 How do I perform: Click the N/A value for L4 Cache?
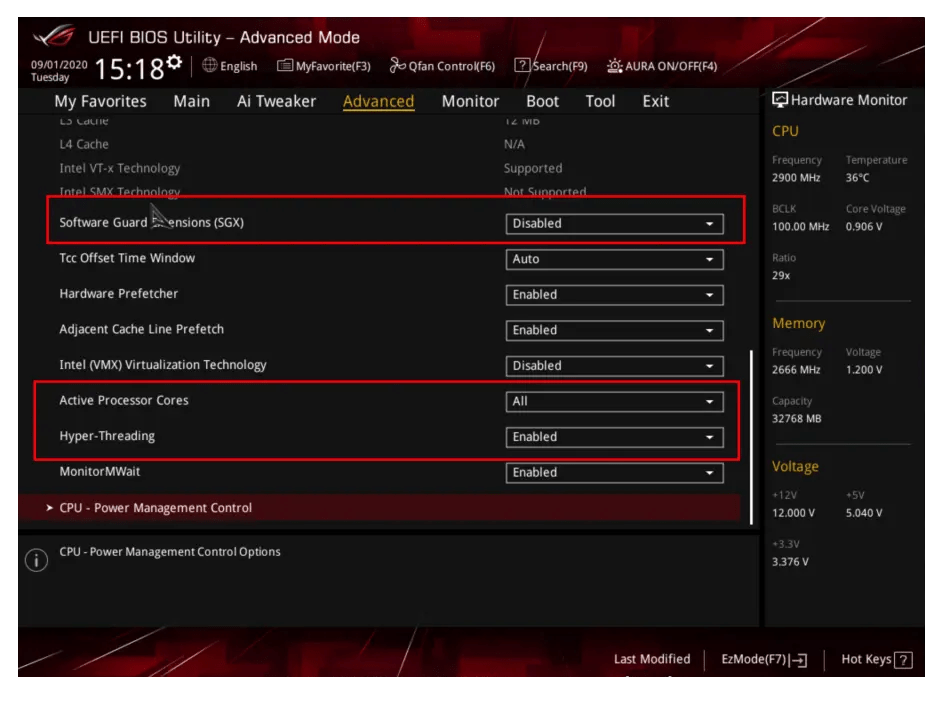514,144
